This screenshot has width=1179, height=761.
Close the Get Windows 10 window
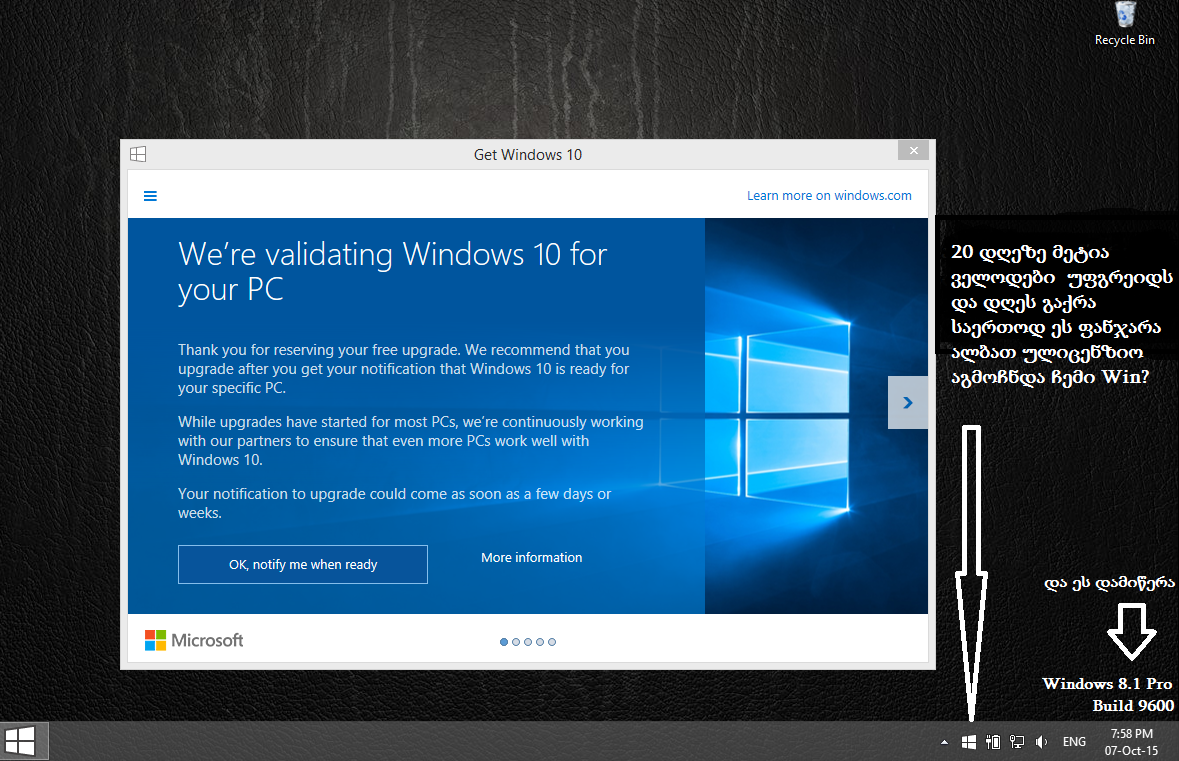tap(914, 150)
